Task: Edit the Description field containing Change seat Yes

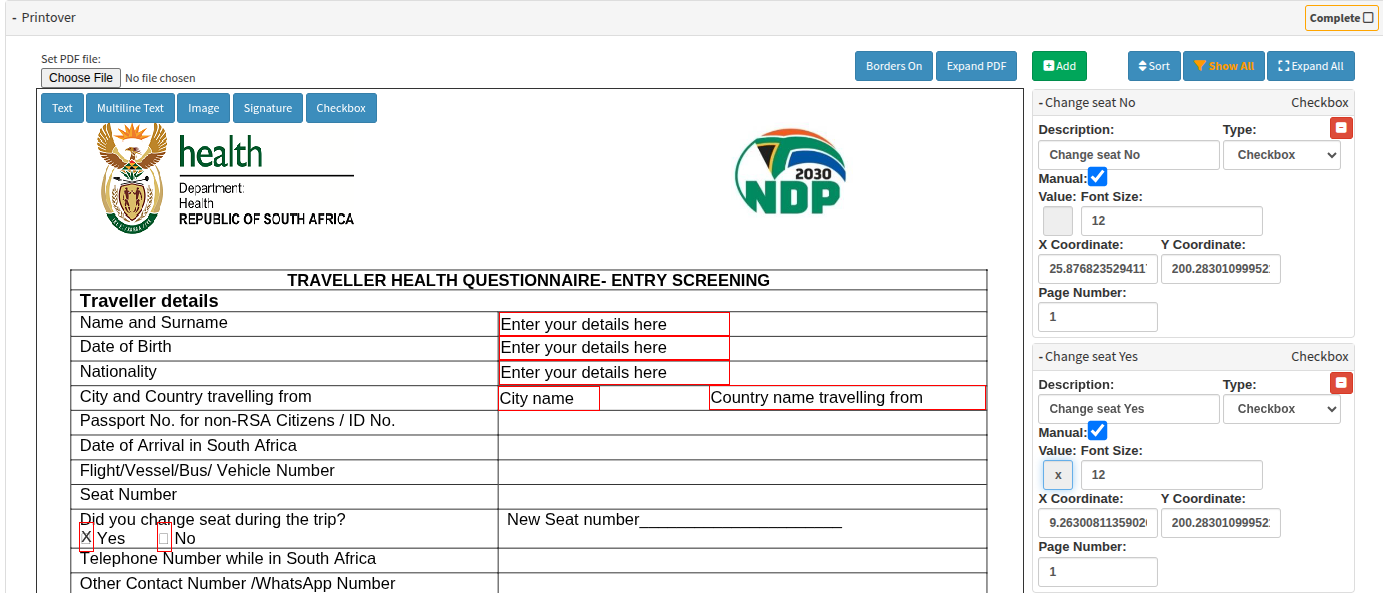Action: point(1129,409)
